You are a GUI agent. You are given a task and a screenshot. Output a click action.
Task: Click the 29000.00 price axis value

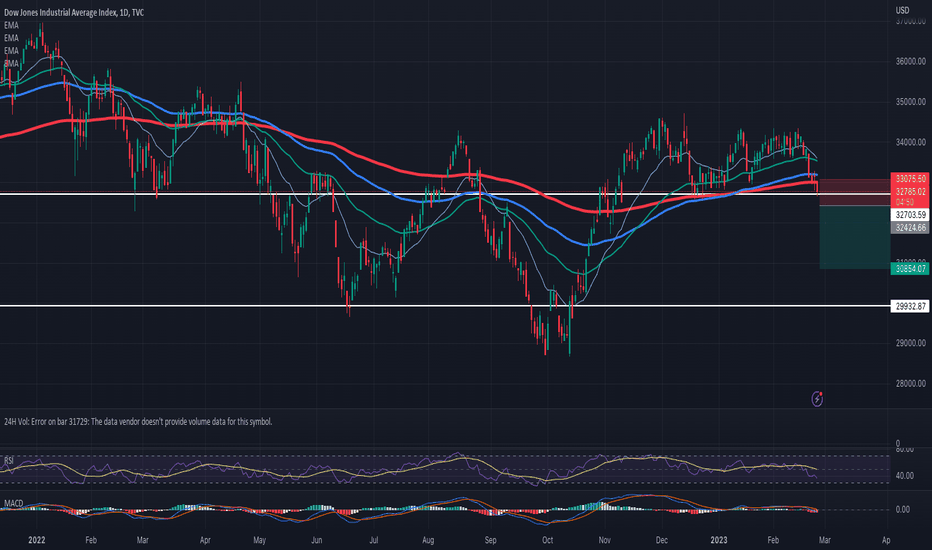point(911,343)
